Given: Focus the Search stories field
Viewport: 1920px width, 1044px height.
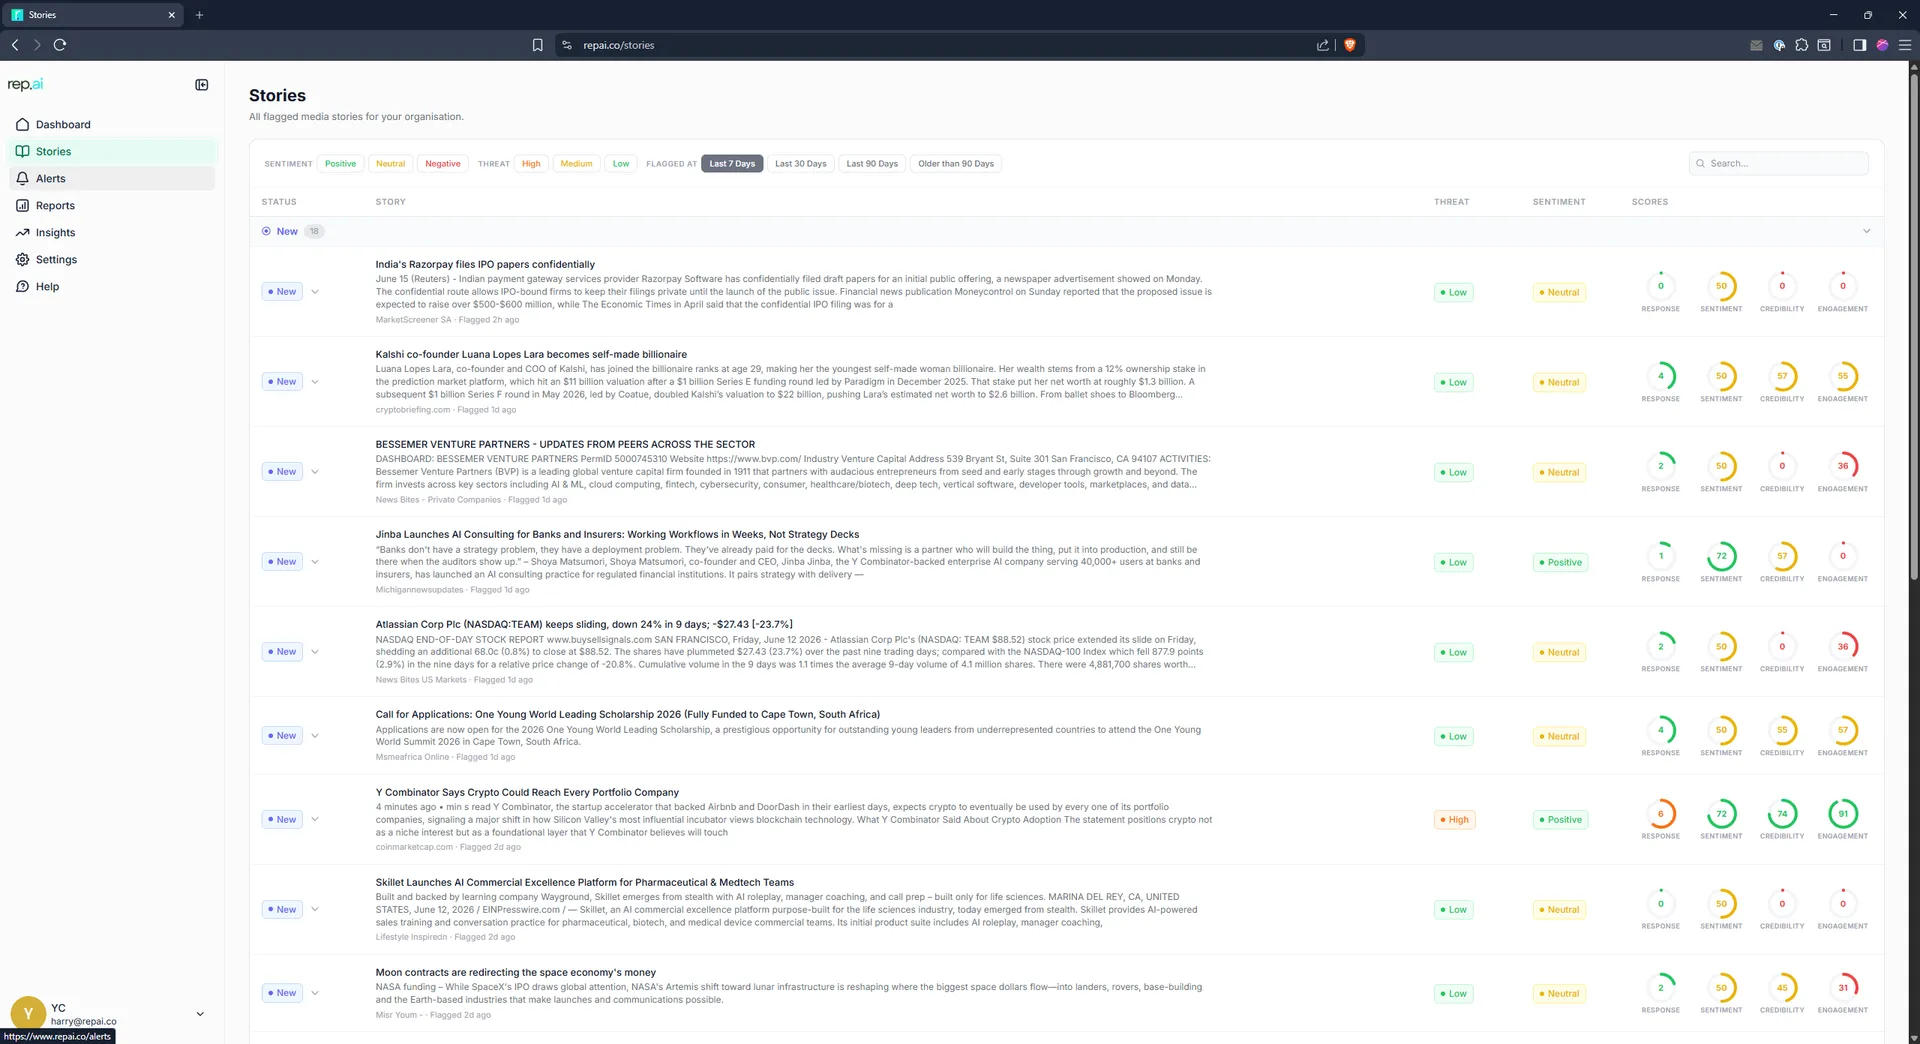Looking at the screenshot, I should pos(1779,163).
